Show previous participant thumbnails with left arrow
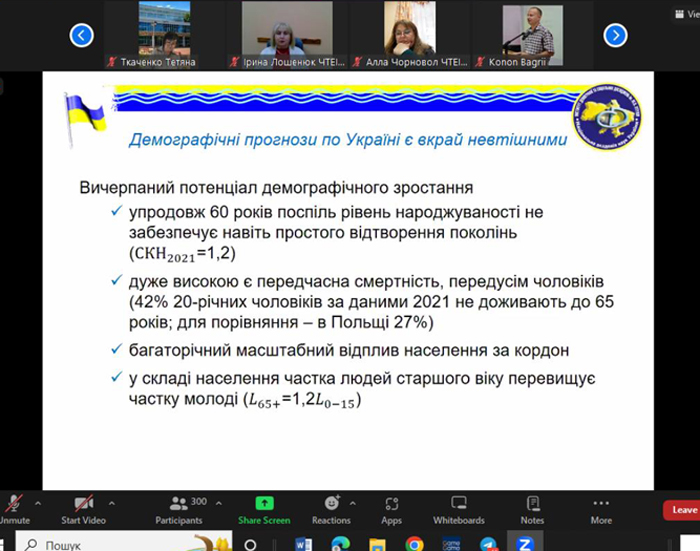Screen dimensions: 700x551 tap(82, 35)
